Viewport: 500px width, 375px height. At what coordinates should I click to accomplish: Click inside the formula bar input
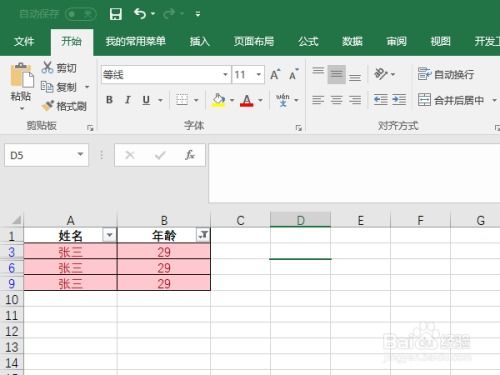(x=354, y=173)
